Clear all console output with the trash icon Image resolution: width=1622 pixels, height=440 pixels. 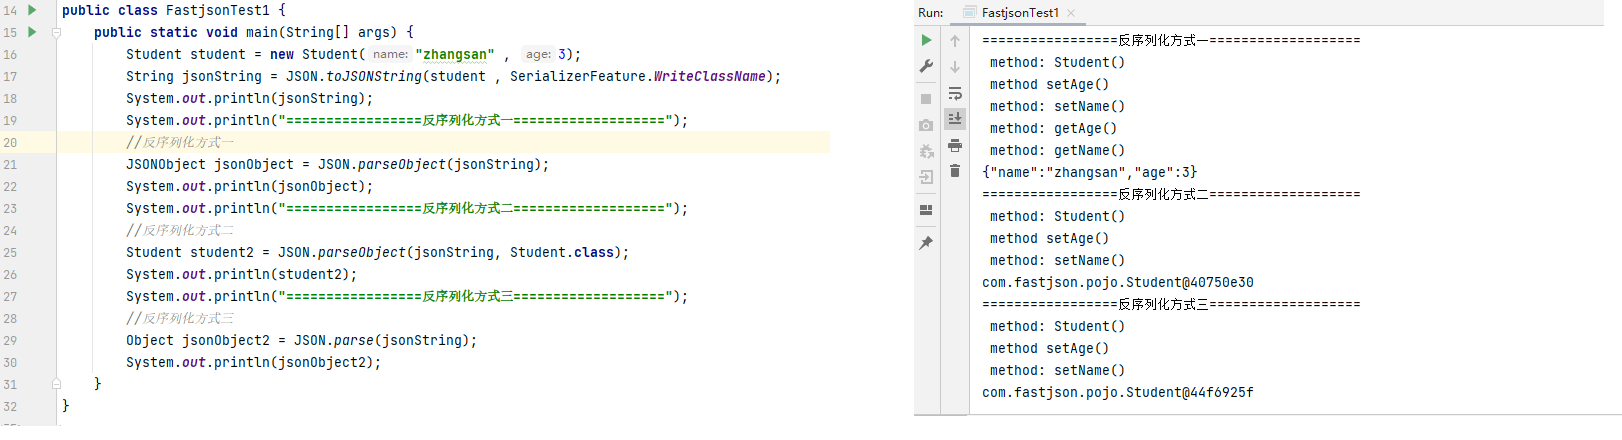click(955, 171)
